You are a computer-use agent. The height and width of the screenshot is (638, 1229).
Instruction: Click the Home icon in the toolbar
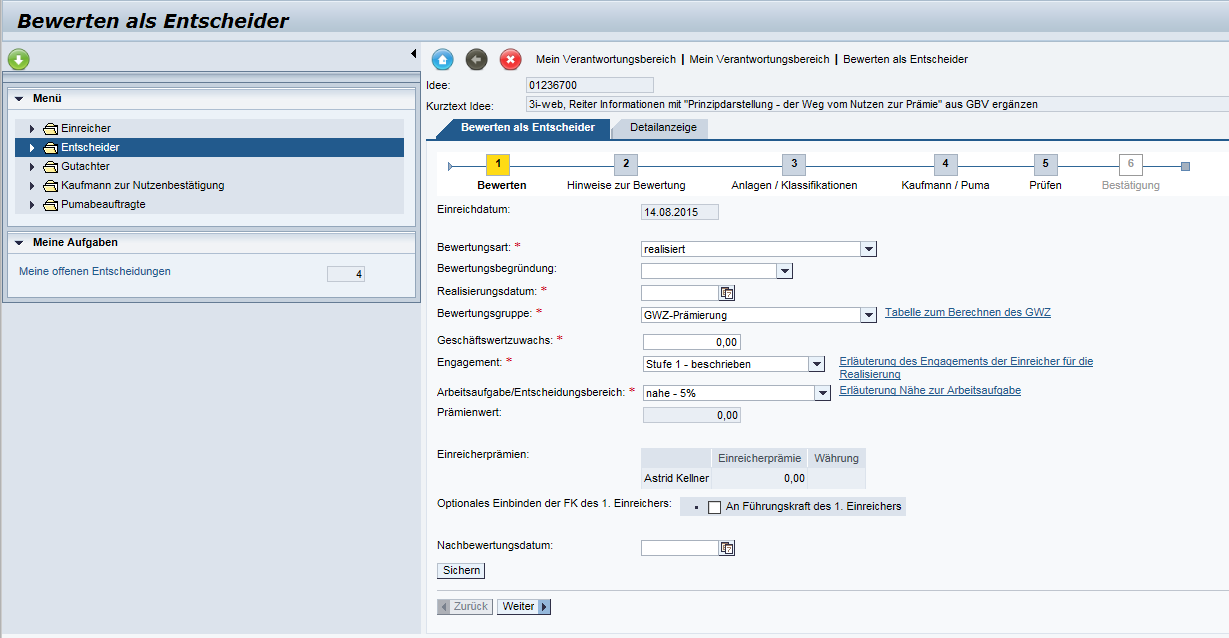click(442, 59)
